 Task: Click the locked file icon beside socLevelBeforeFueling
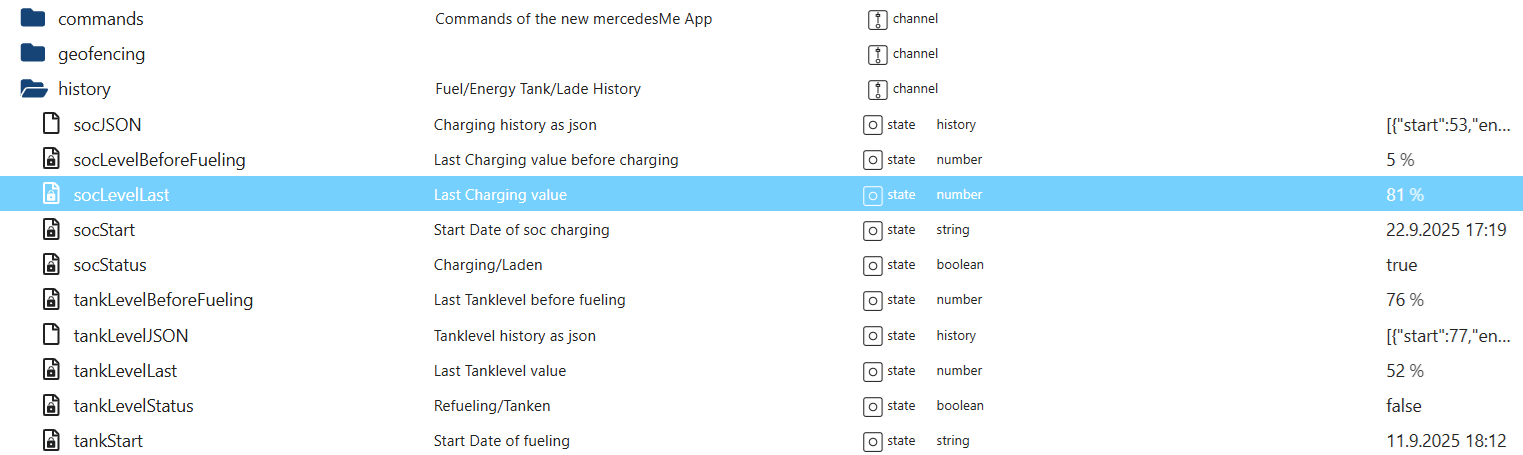50,159
